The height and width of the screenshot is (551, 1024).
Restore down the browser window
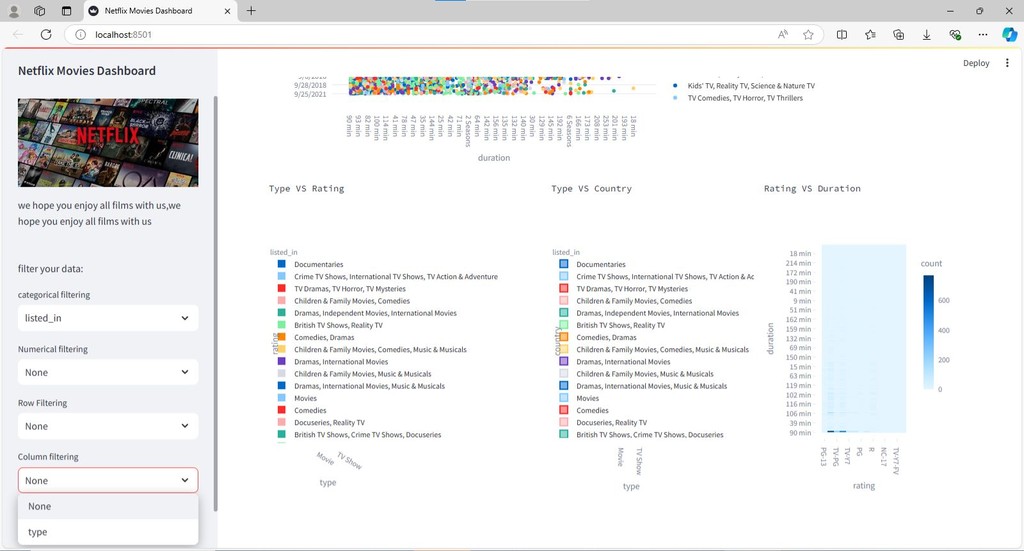(x=980, y=11)
